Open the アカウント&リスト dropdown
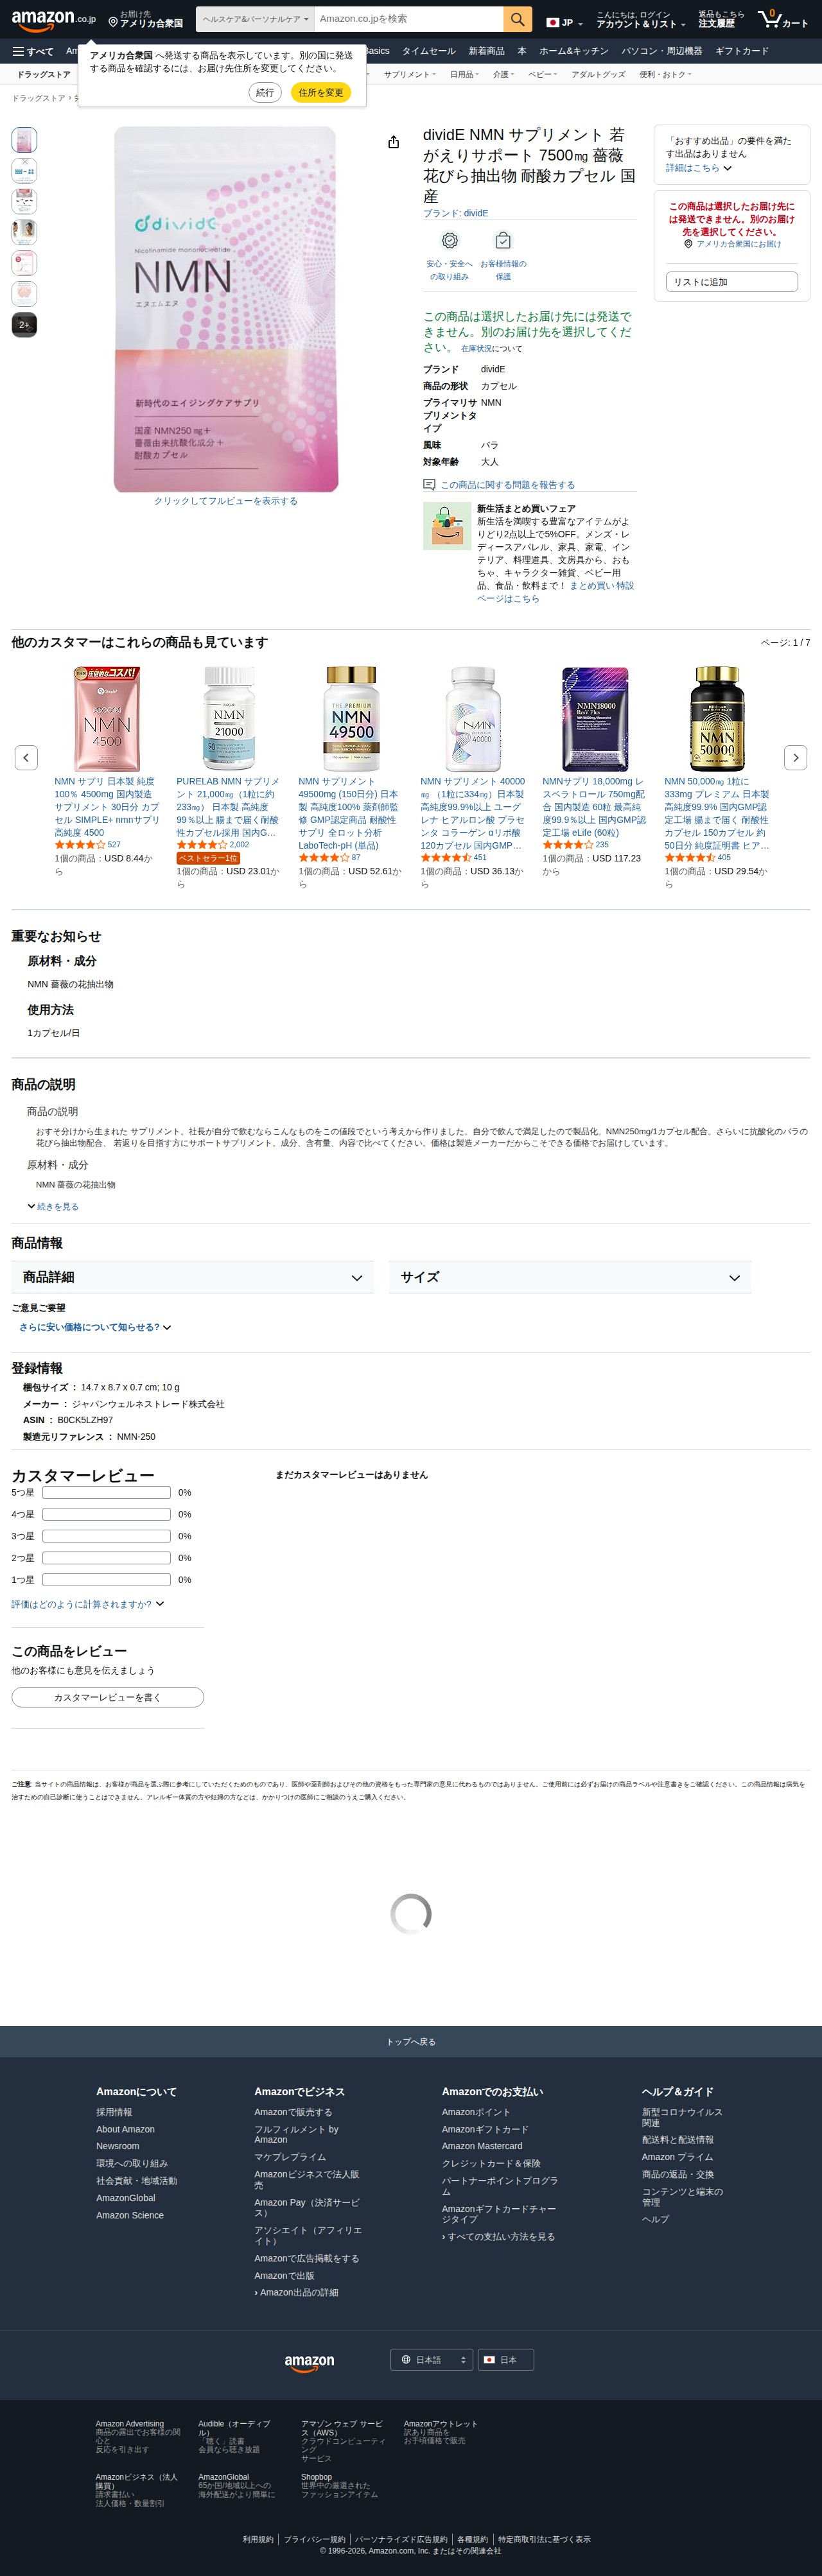Viewport: 822px width, 2576px height. click(640, 20)
